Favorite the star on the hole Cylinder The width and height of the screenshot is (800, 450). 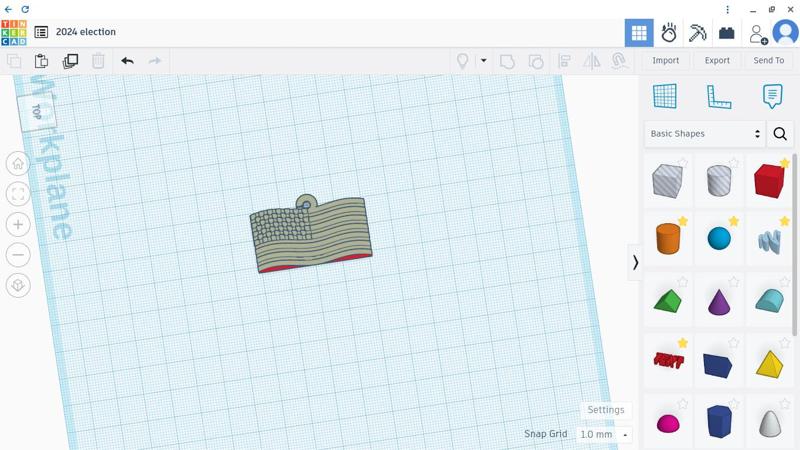[734, 163]
